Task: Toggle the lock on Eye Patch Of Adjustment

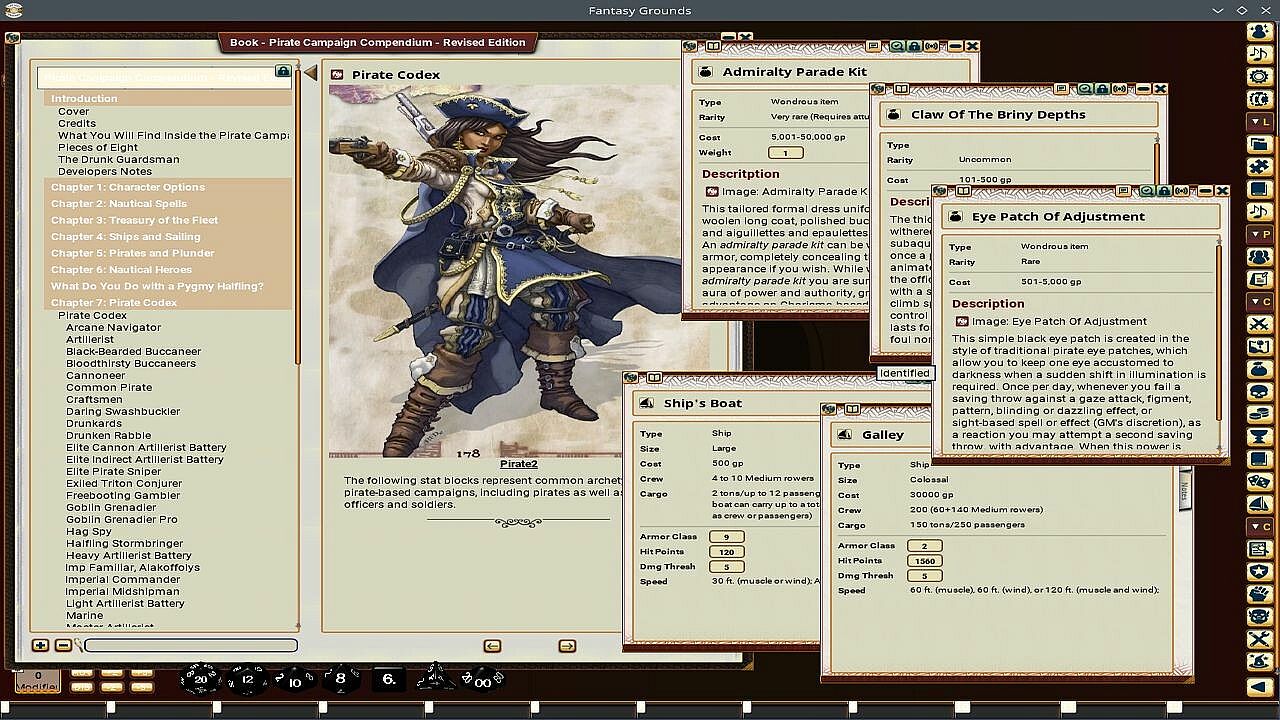Action: tap(1164, 191)
